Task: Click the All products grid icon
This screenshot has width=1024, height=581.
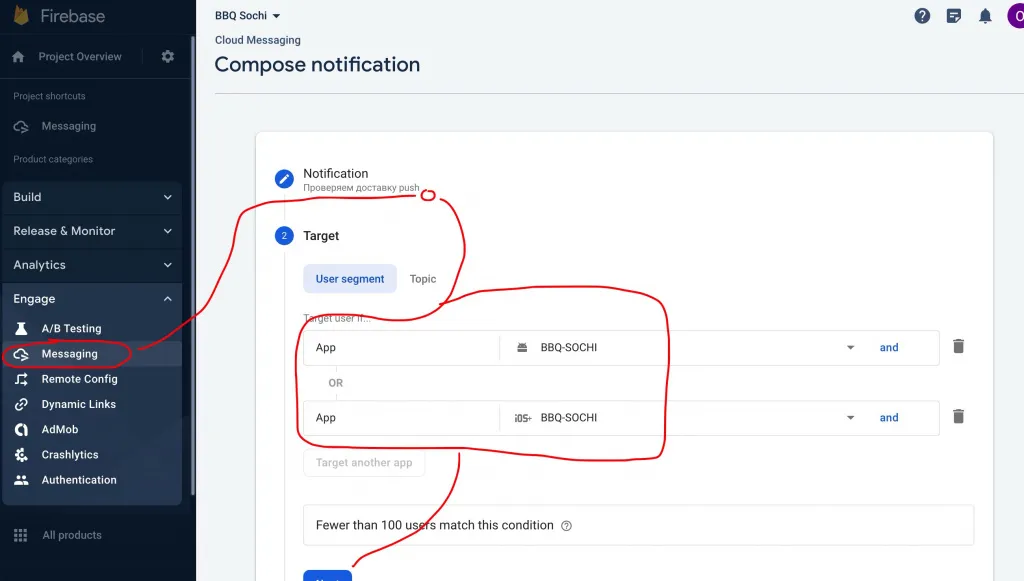Action: 20,535
